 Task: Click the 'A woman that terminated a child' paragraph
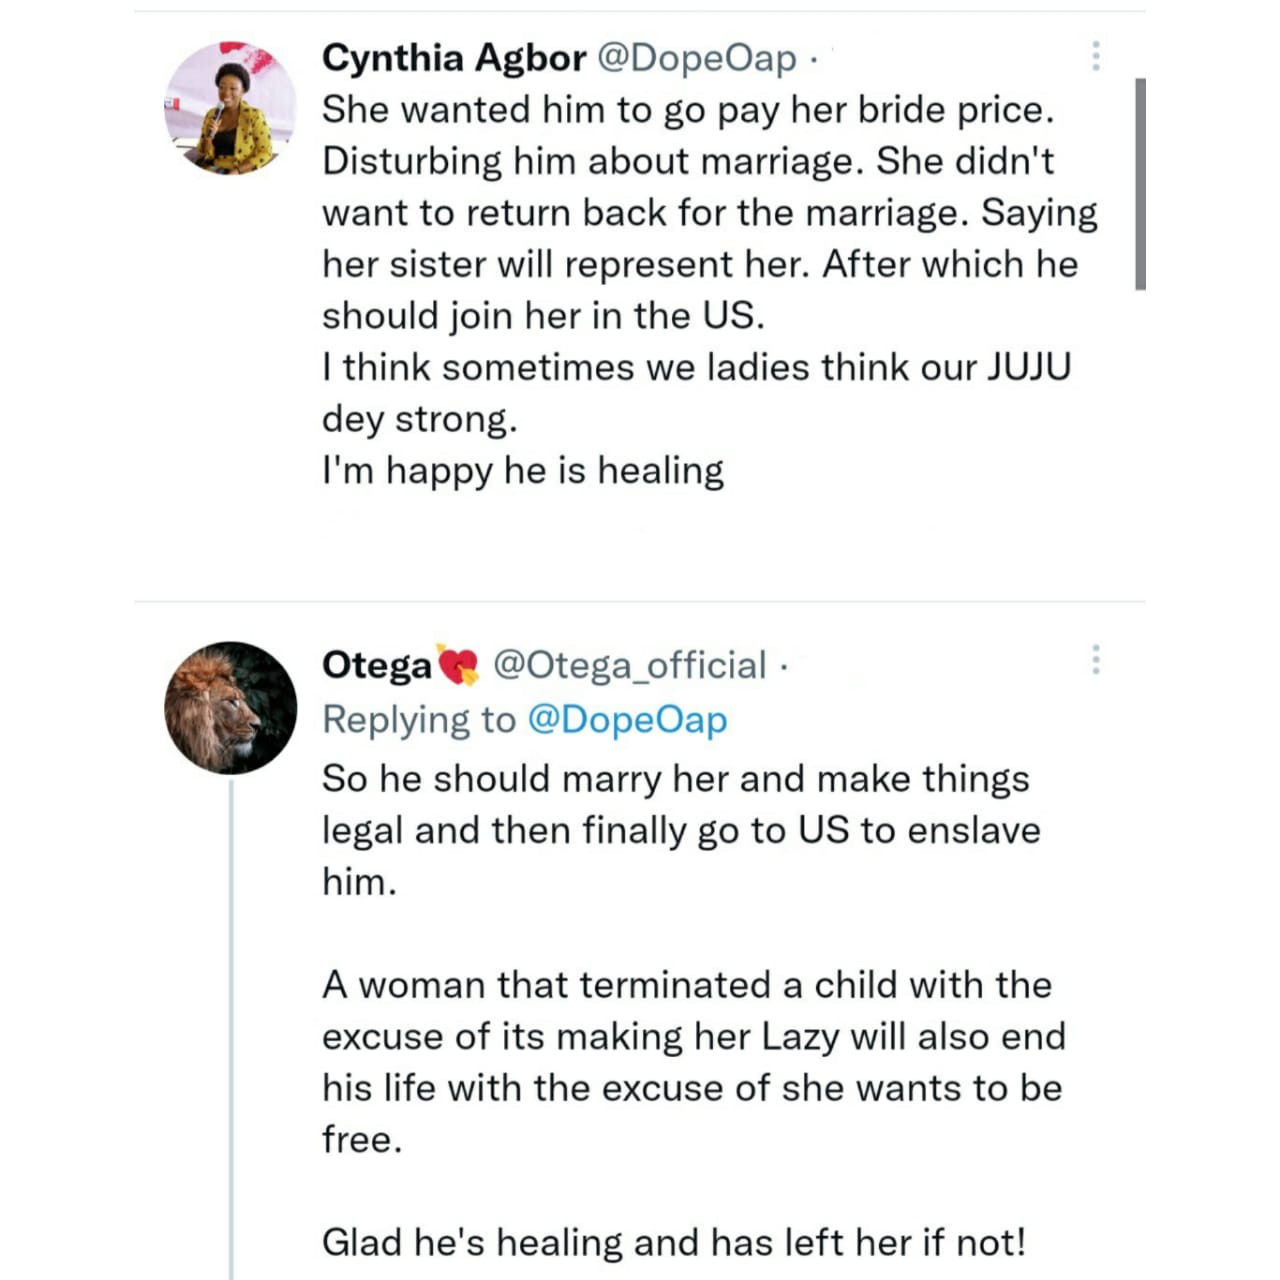[x=694, y=1062]
